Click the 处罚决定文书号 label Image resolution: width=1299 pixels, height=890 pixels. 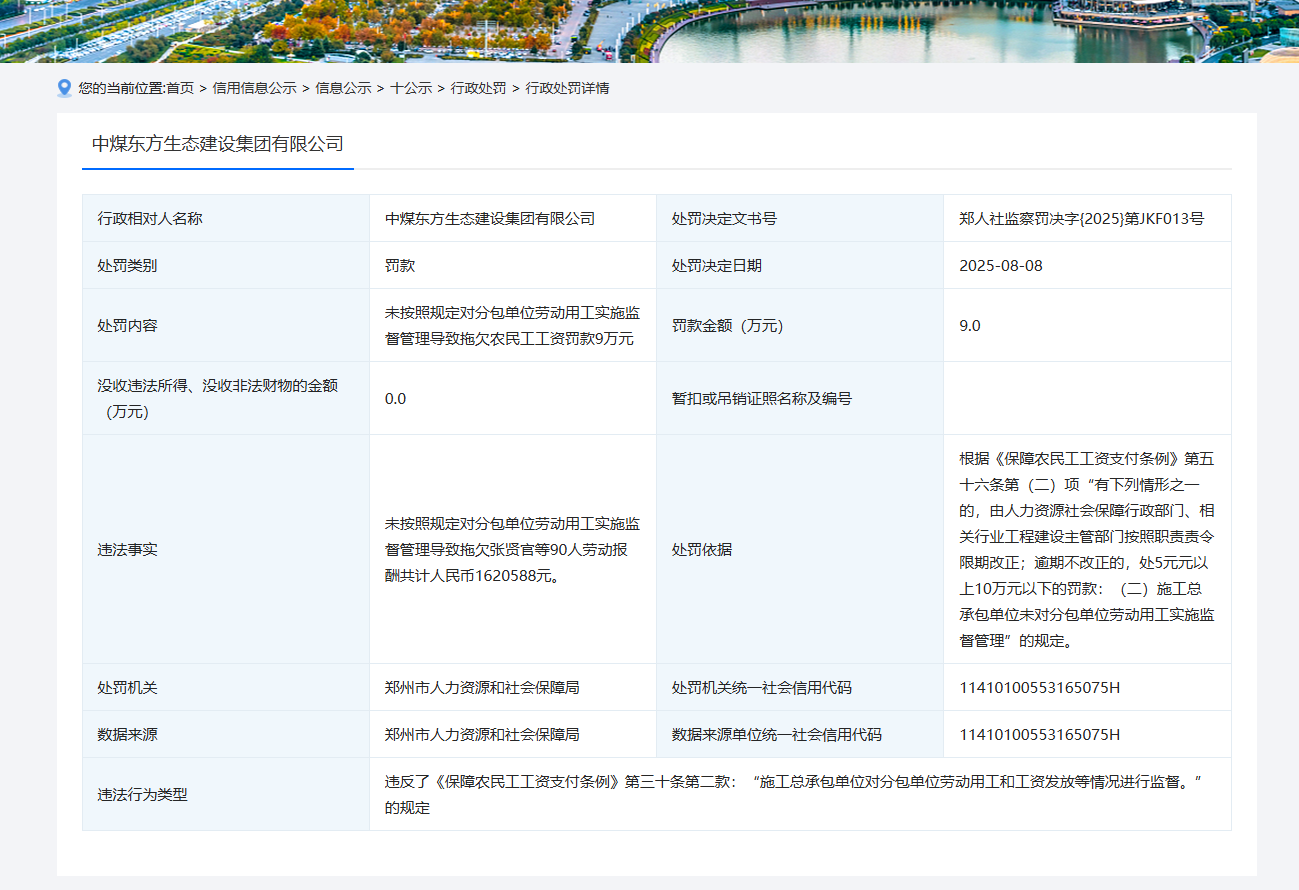coord(724,218)
